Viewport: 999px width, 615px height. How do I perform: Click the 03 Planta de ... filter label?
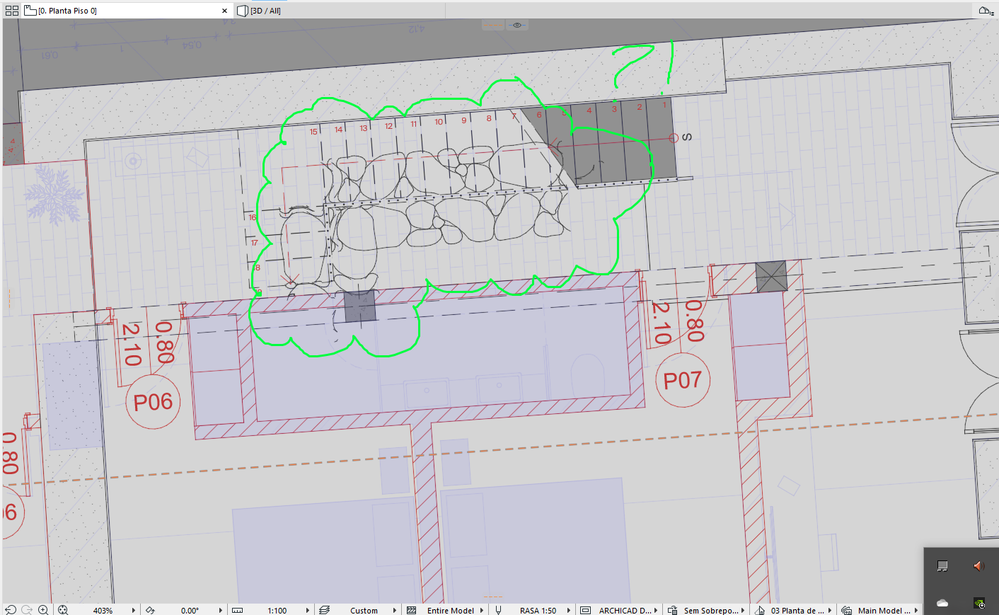(x=798, y=611)
